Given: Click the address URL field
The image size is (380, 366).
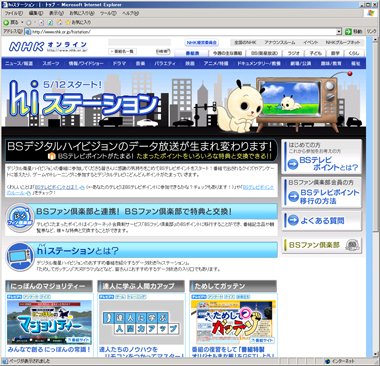Looking at the screenshot, I should click(183, 32).
